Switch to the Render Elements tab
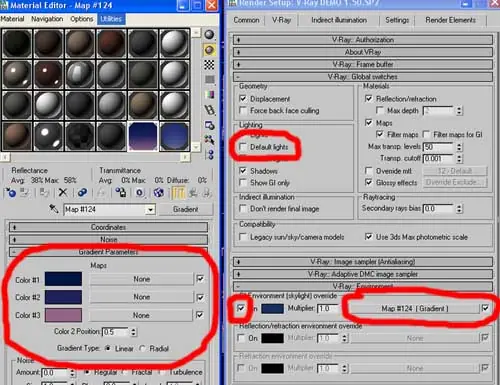Viewport: 500px width, 385px height. pos(450,20)
